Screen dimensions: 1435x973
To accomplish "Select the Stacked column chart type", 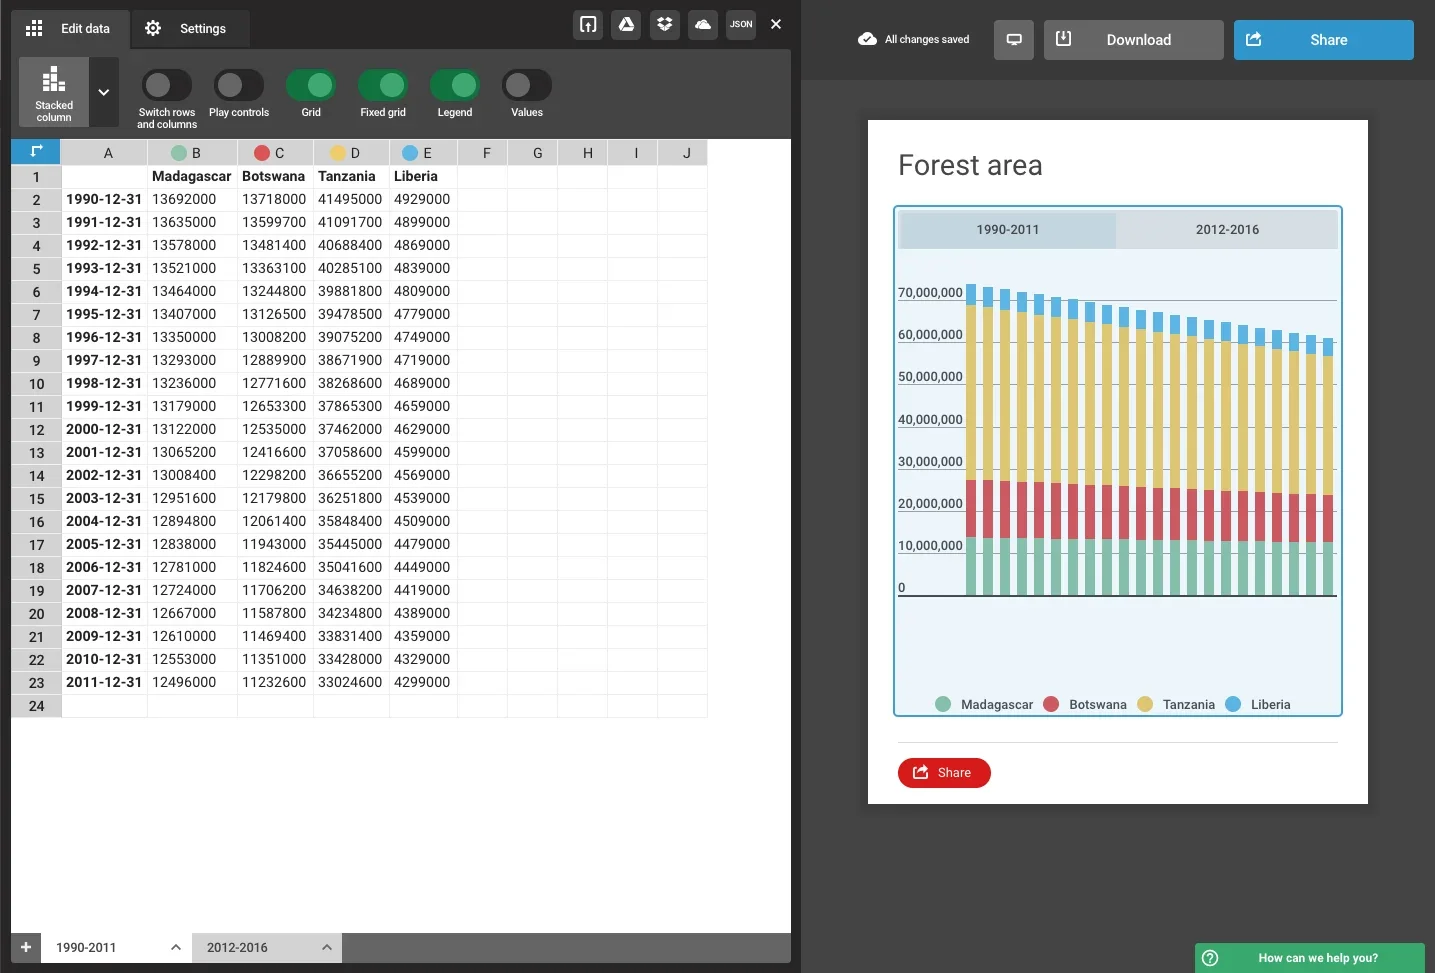I will click(54, 92).
